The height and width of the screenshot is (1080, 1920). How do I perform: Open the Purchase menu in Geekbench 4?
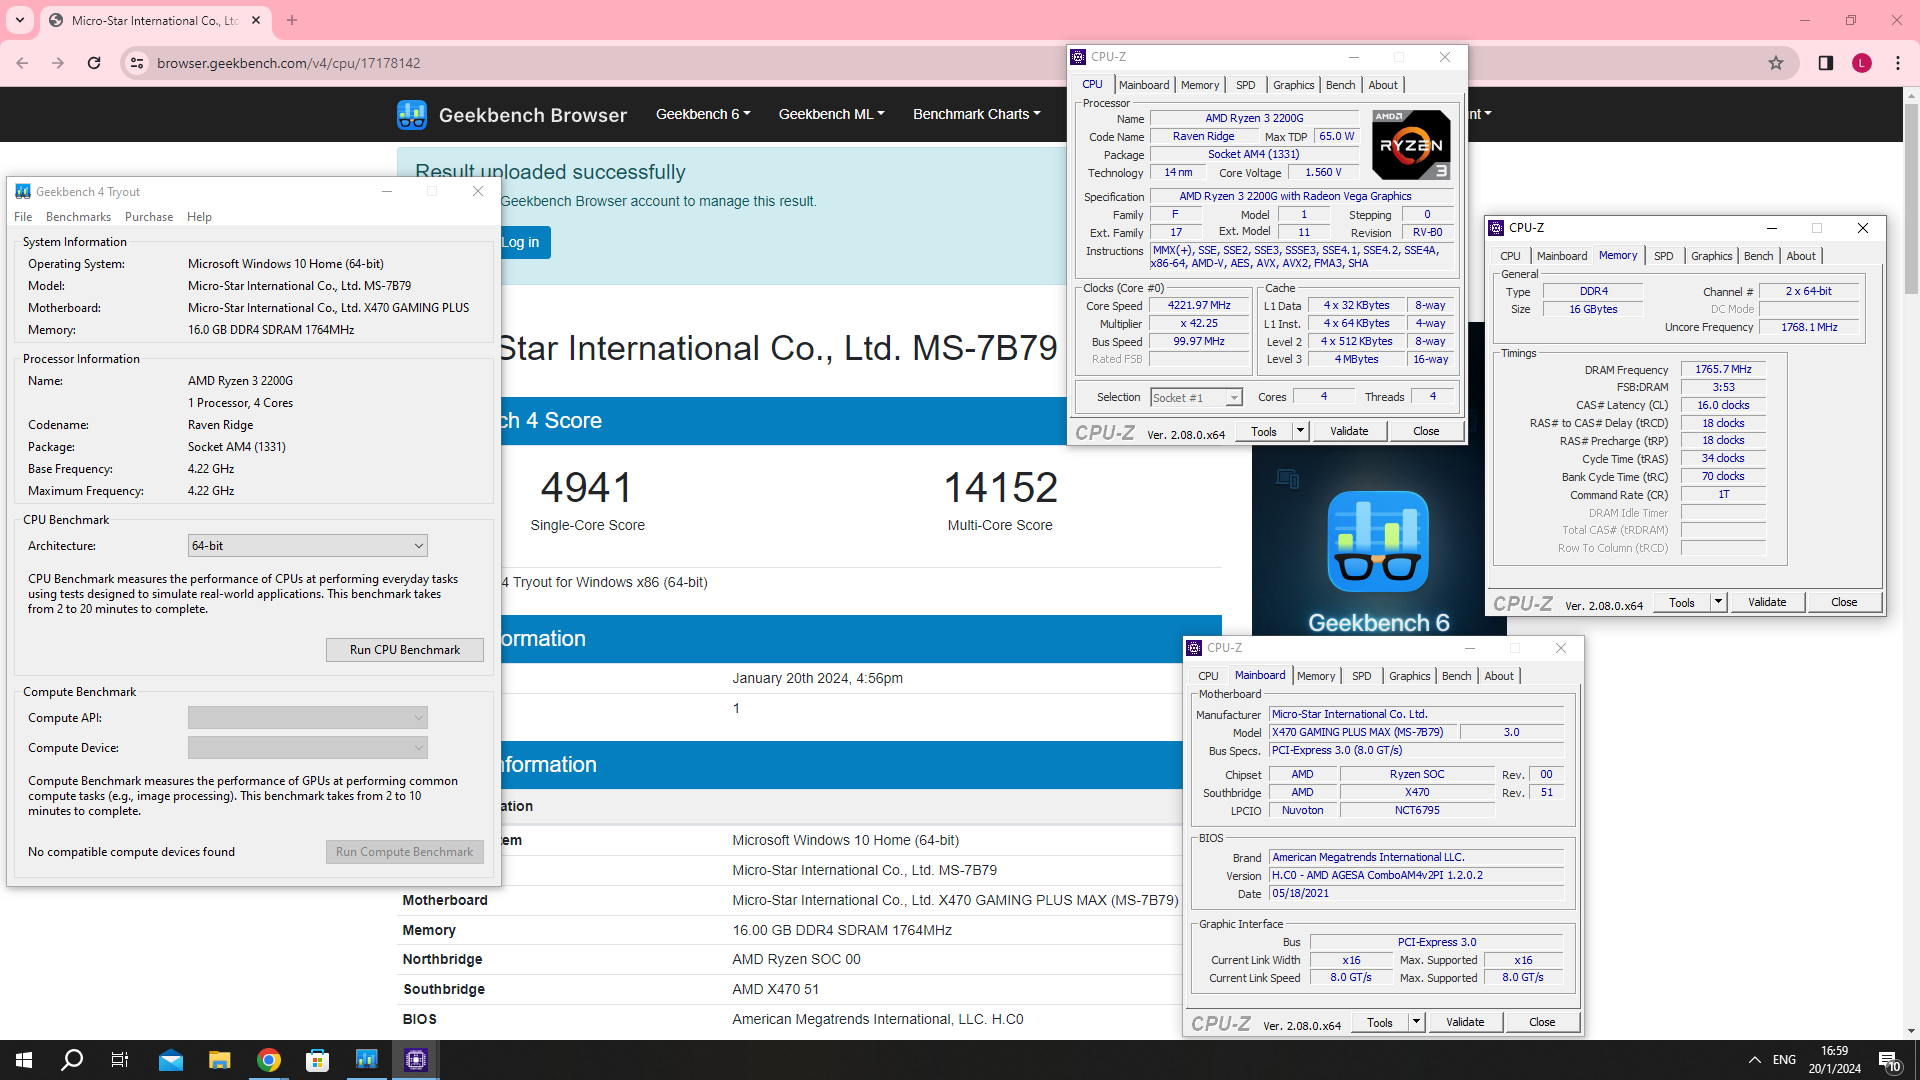(149, 217)
